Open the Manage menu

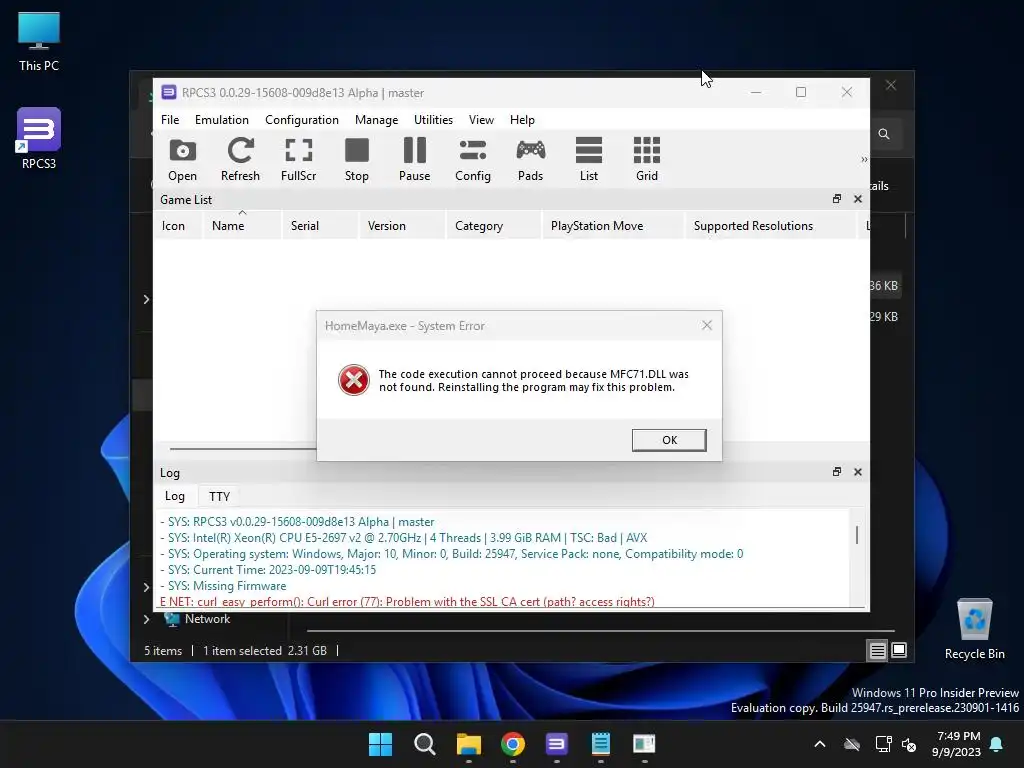pos(376,120)
